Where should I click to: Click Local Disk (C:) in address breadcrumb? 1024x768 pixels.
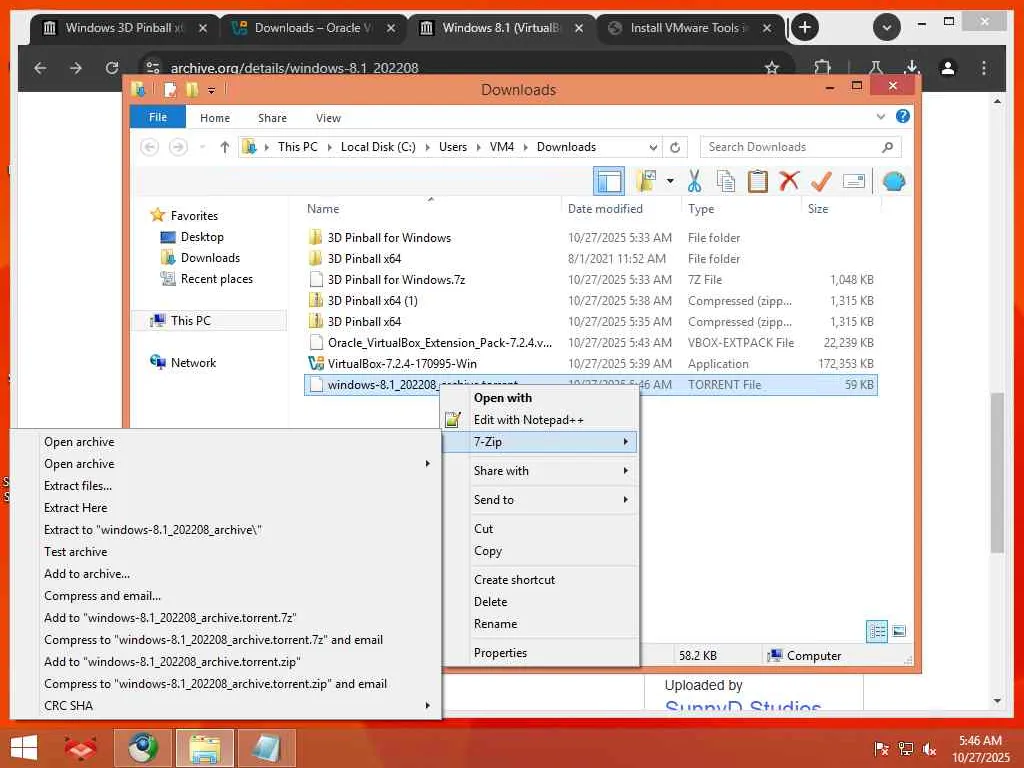tap(378, 147)
